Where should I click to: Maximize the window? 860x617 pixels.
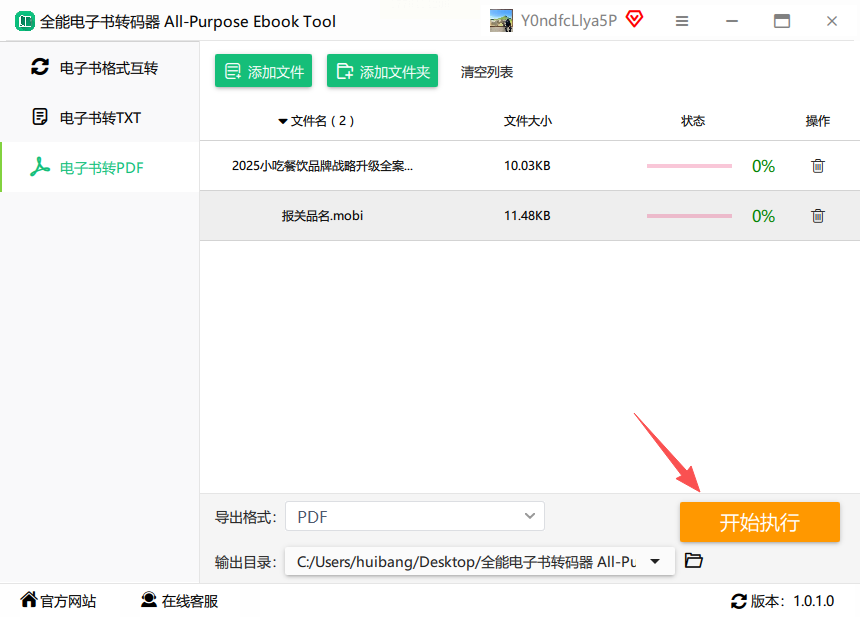(782, 21)
